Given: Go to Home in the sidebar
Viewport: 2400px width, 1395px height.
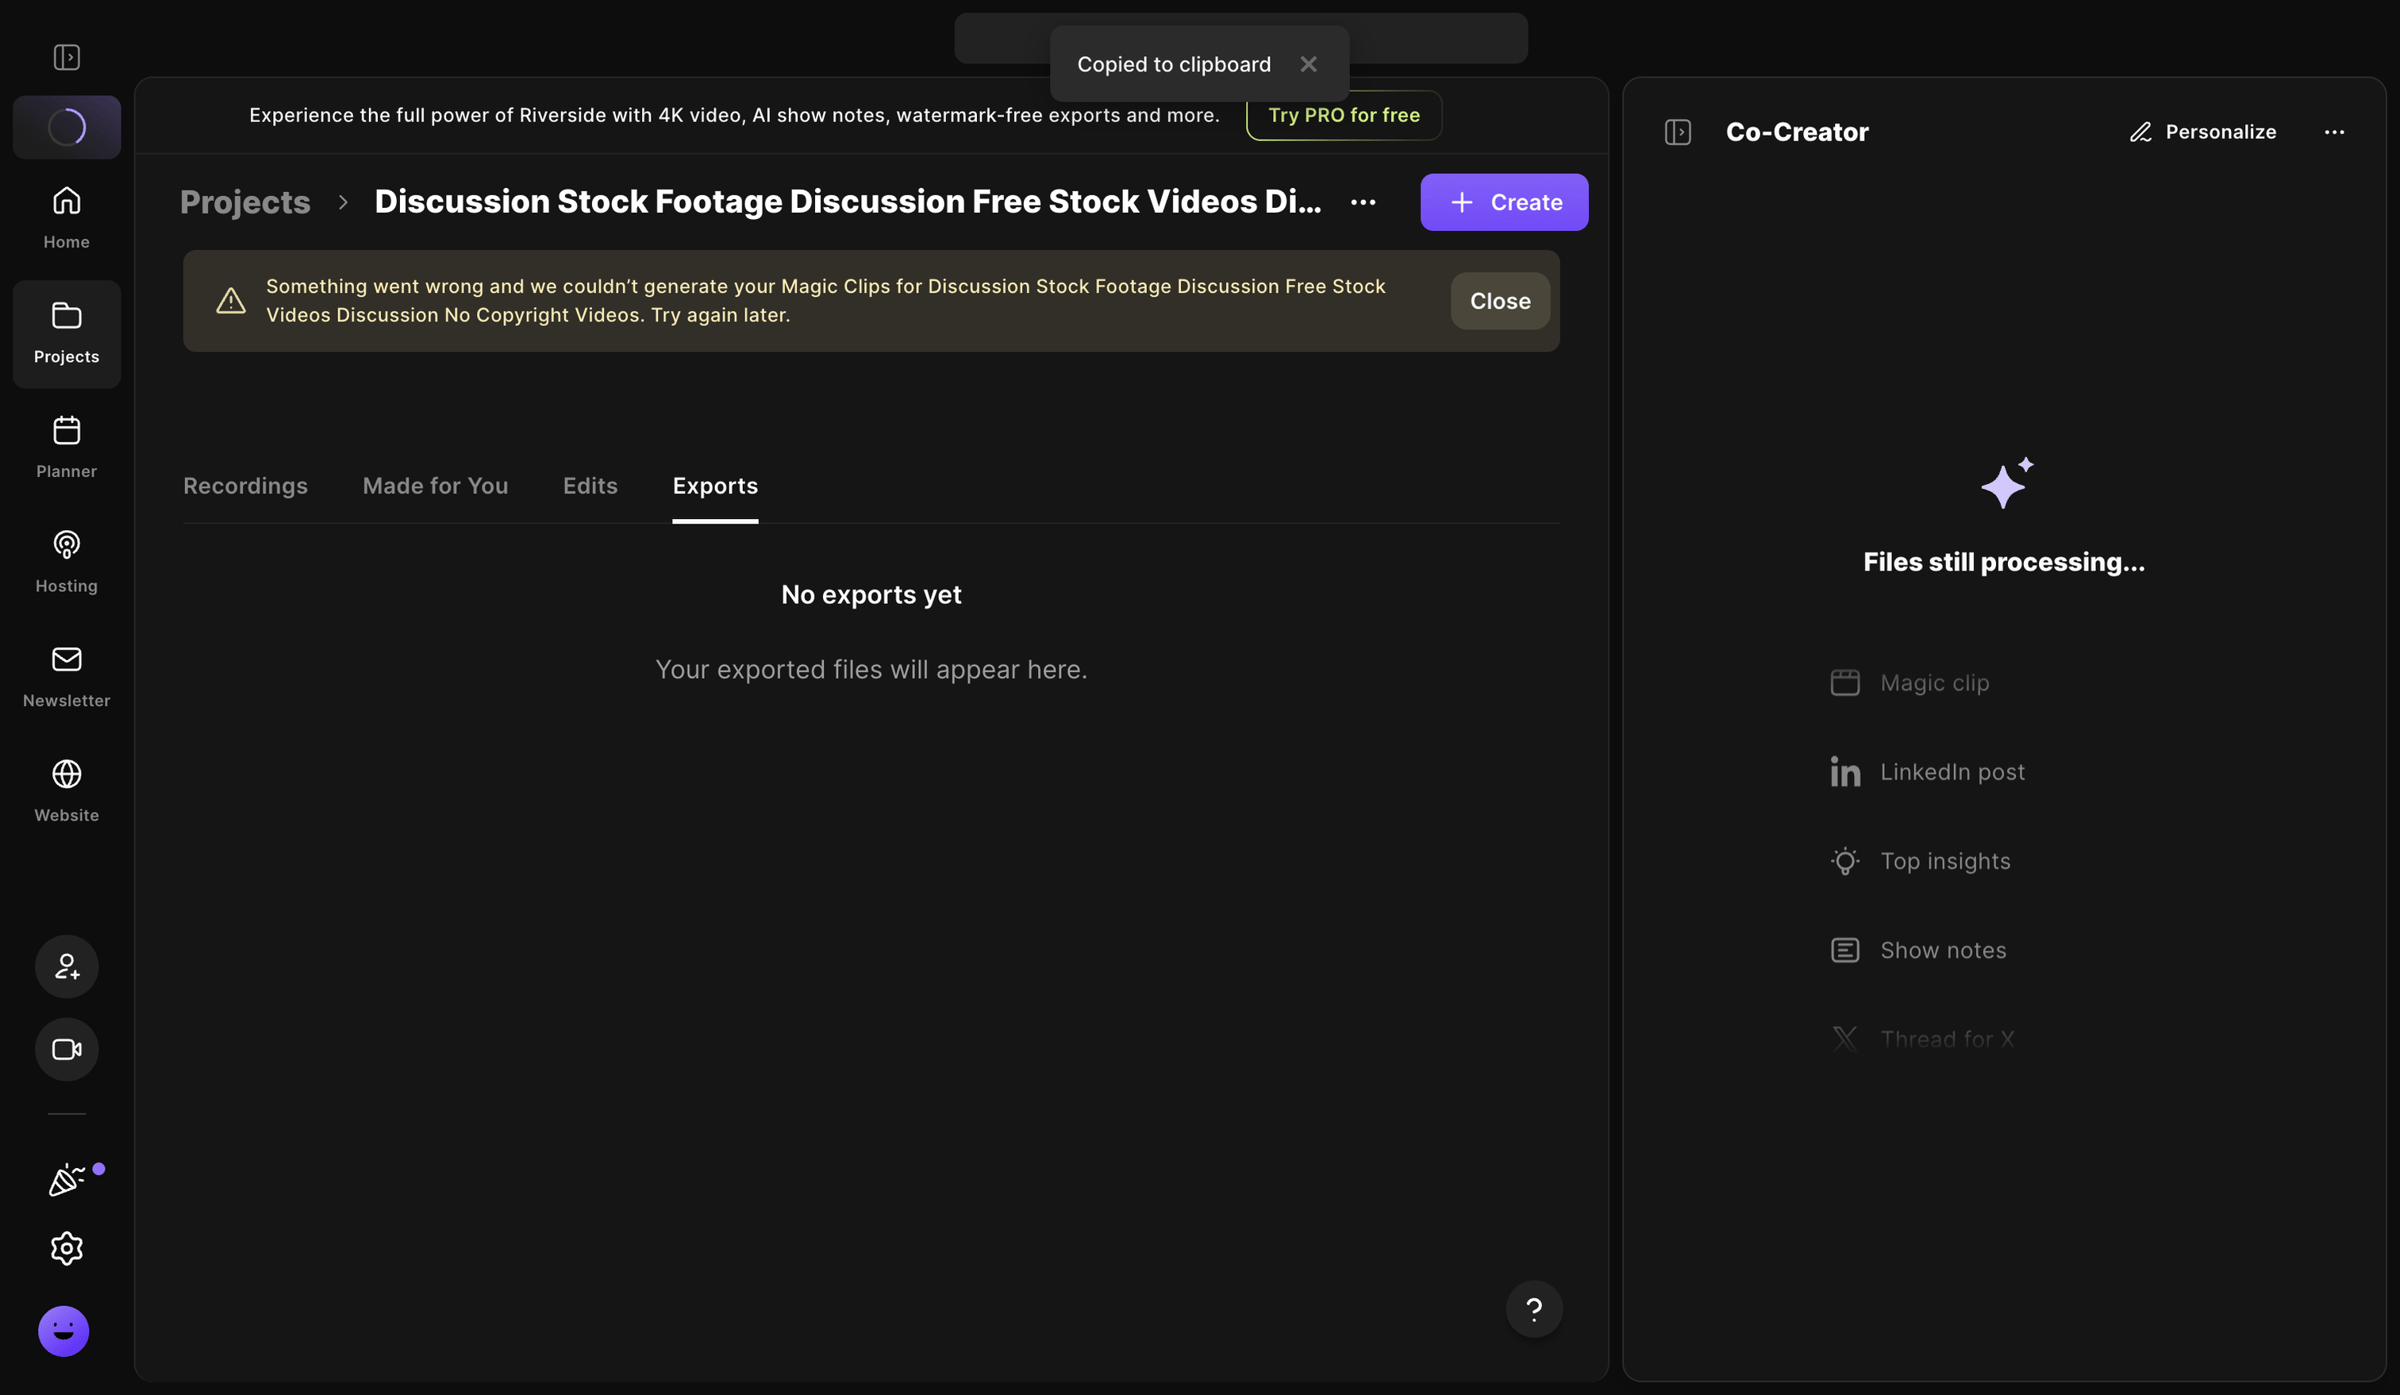Looking at the screenshot, I should click(x=67, y=217).
